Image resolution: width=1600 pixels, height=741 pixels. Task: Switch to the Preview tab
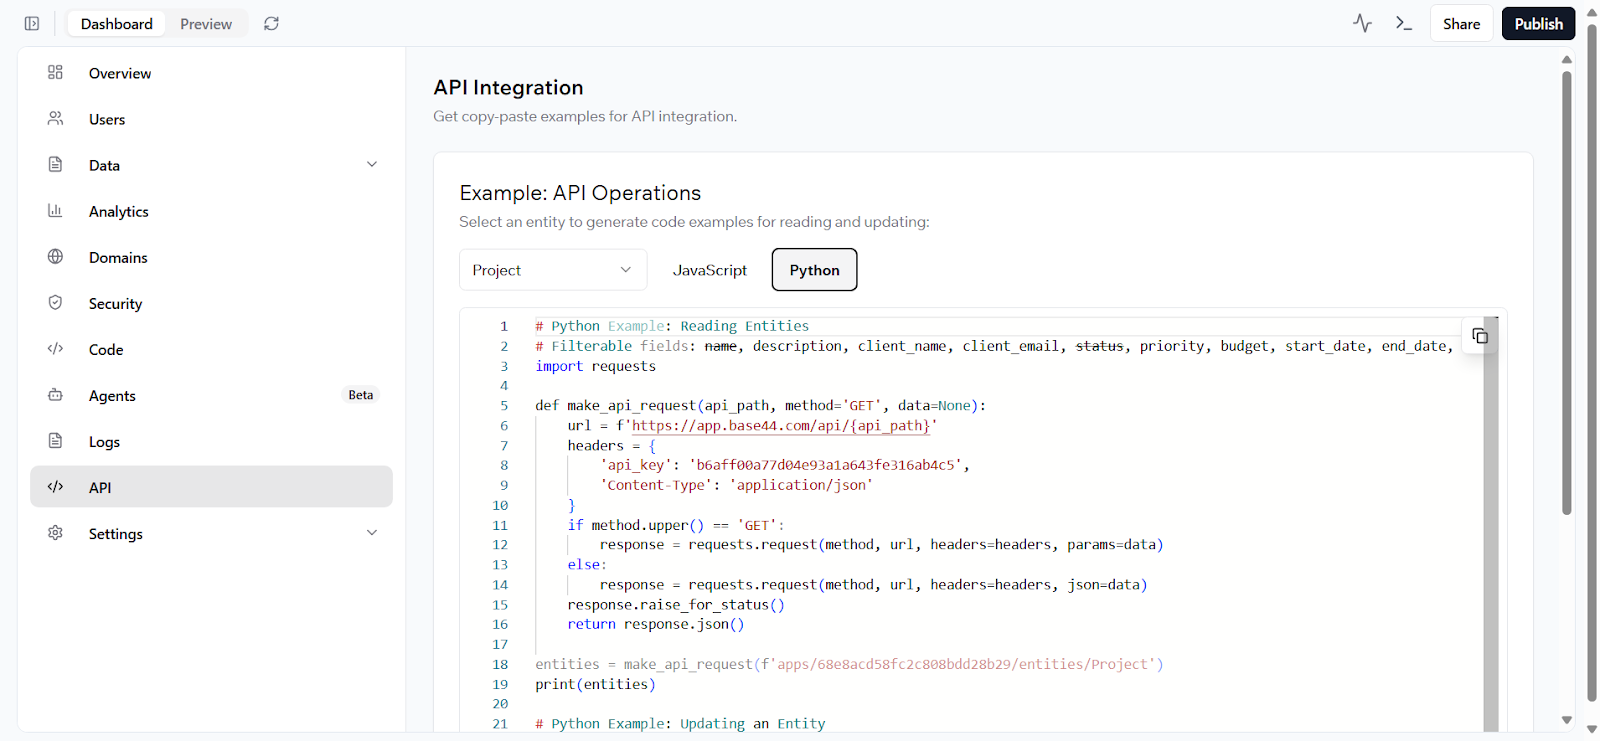tap(206, 24)
